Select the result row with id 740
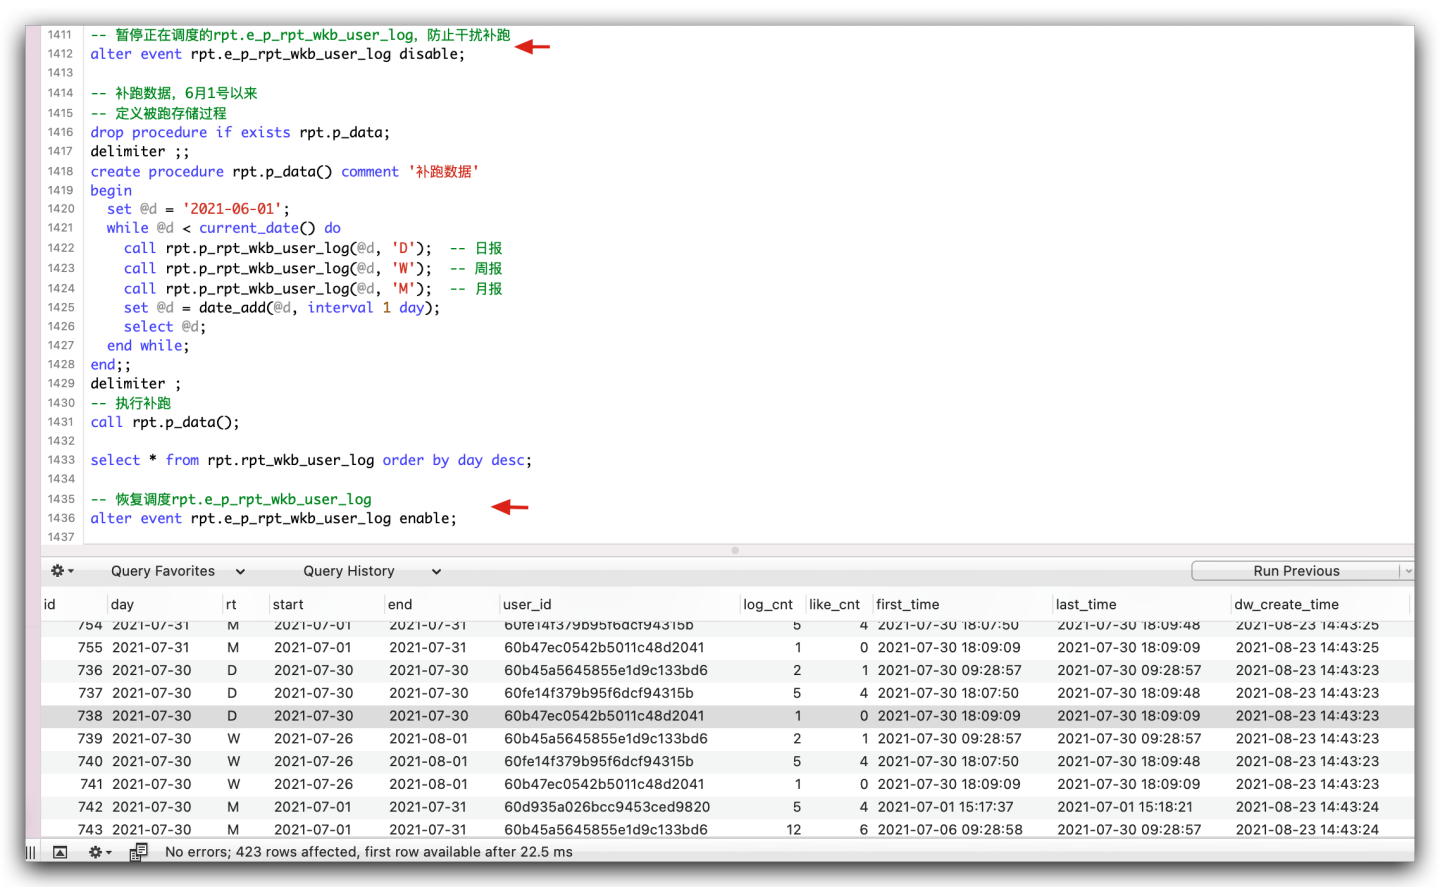This screenshot has width=1440, height=887. [727, 762]
